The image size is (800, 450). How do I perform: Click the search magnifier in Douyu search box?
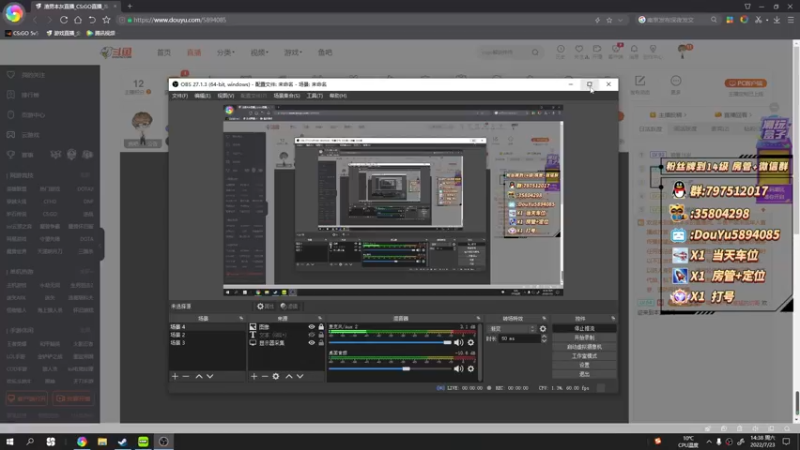pyautogui.click(x=535, y=52)
